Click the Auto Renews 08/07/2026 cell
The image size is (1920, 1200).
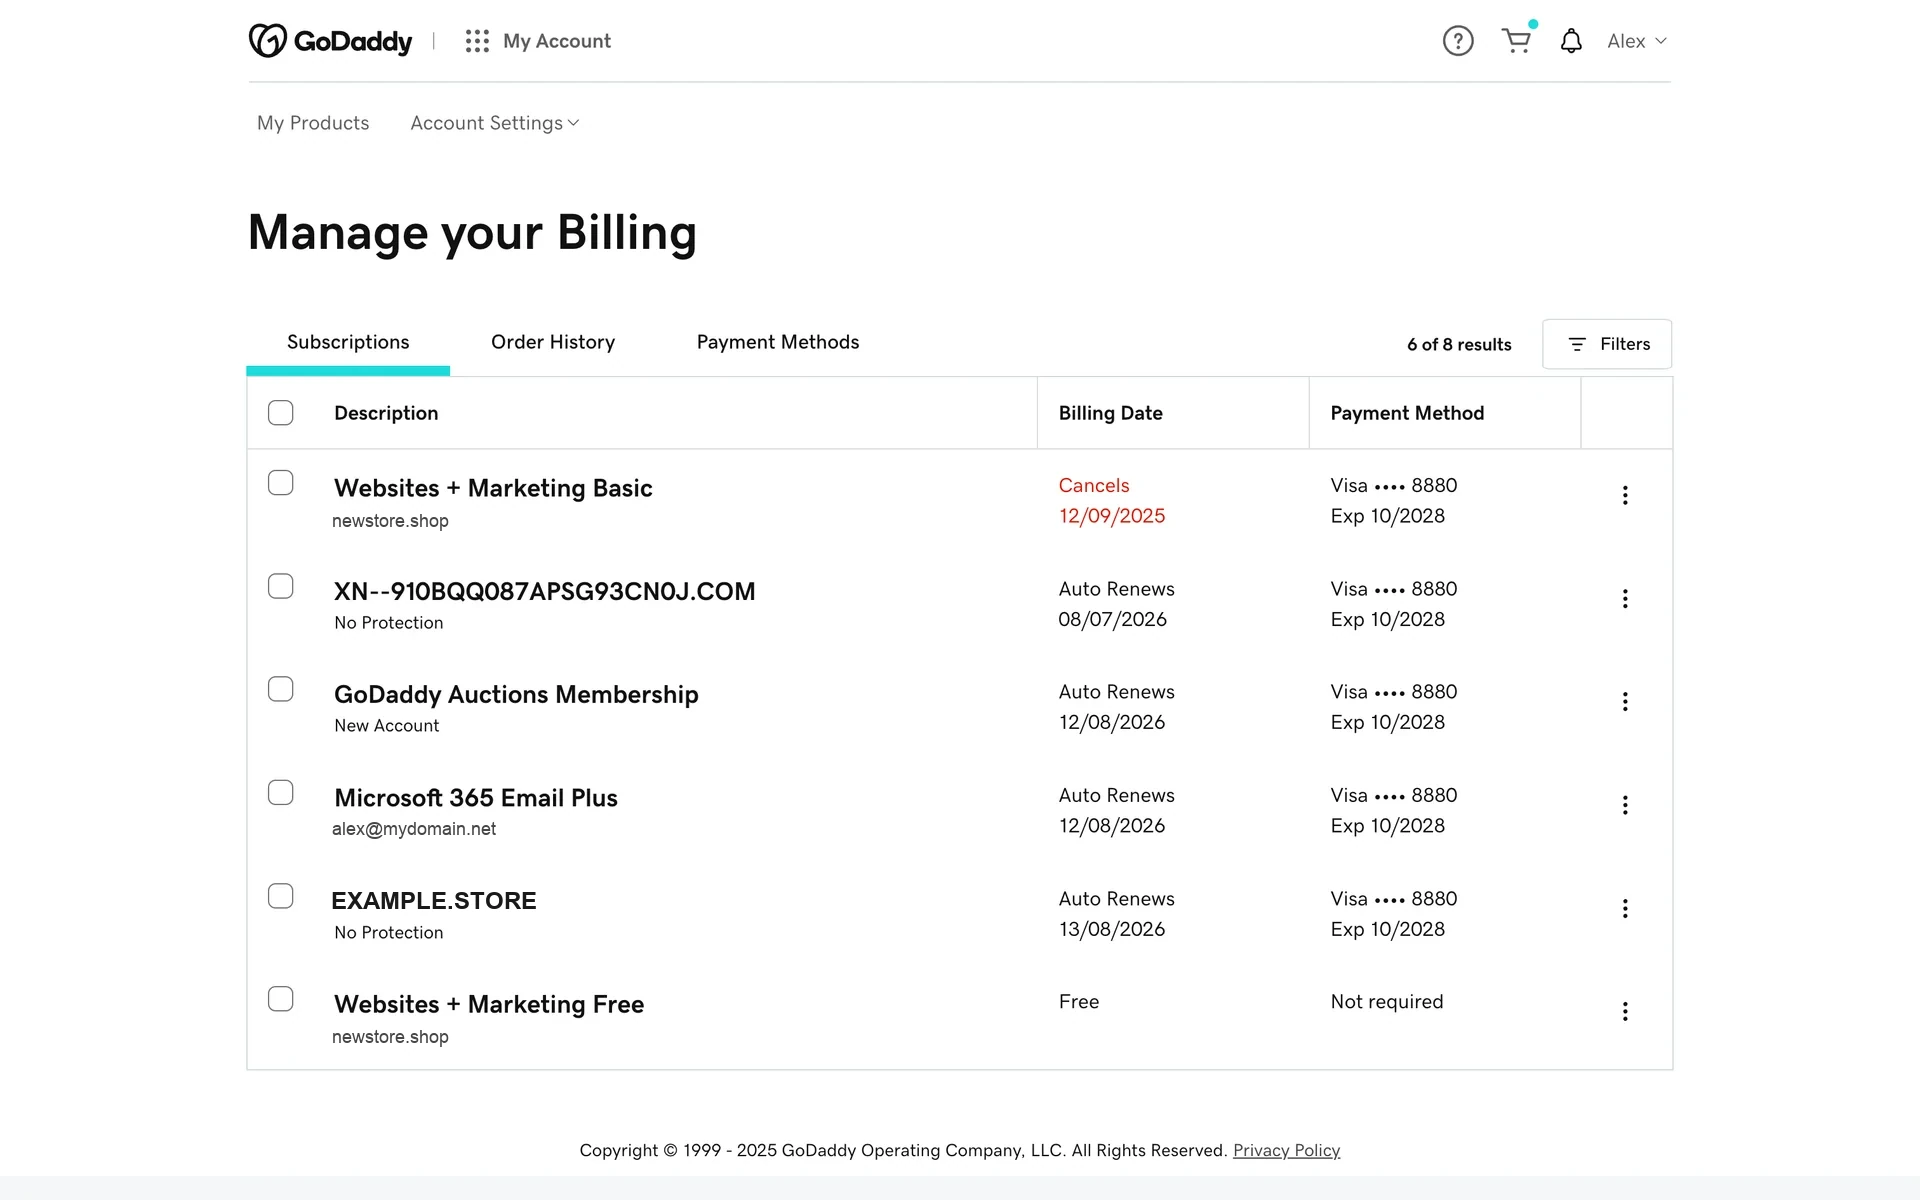tap(1116, 604)
